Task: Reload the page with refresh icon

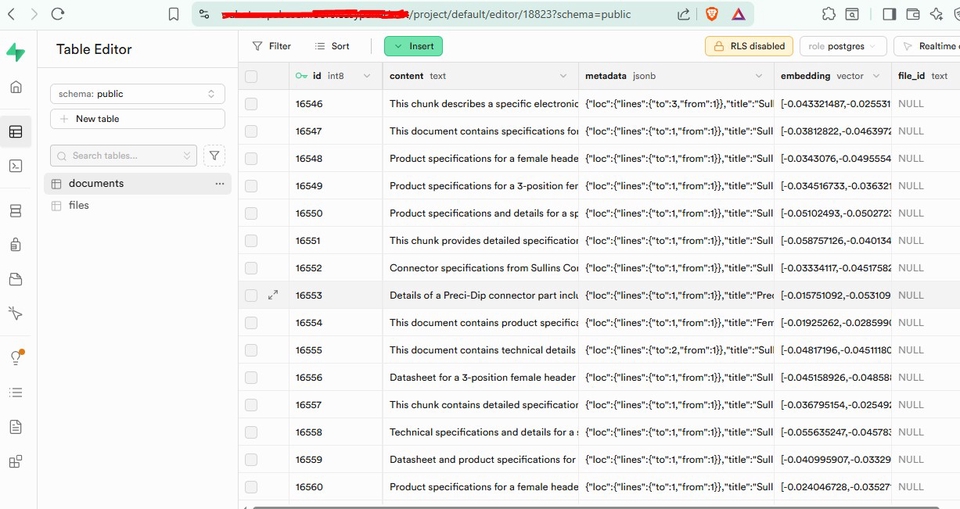Action: tap(58, 14)
